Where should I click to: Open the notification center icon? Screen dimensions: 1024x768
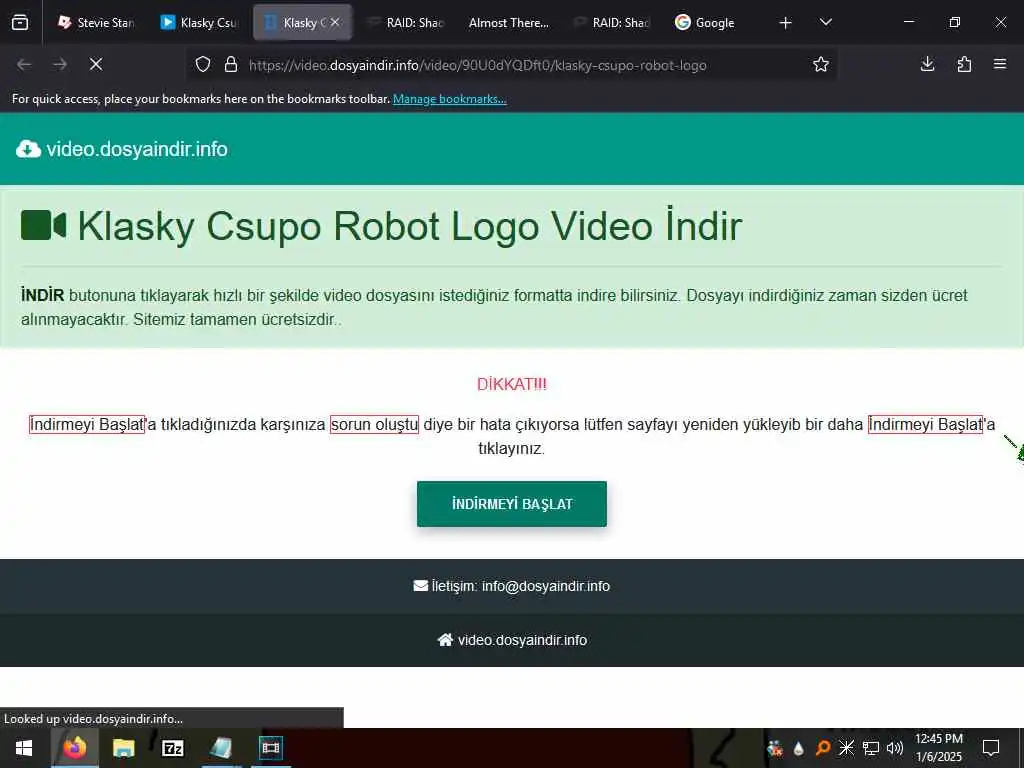[991, 748]
